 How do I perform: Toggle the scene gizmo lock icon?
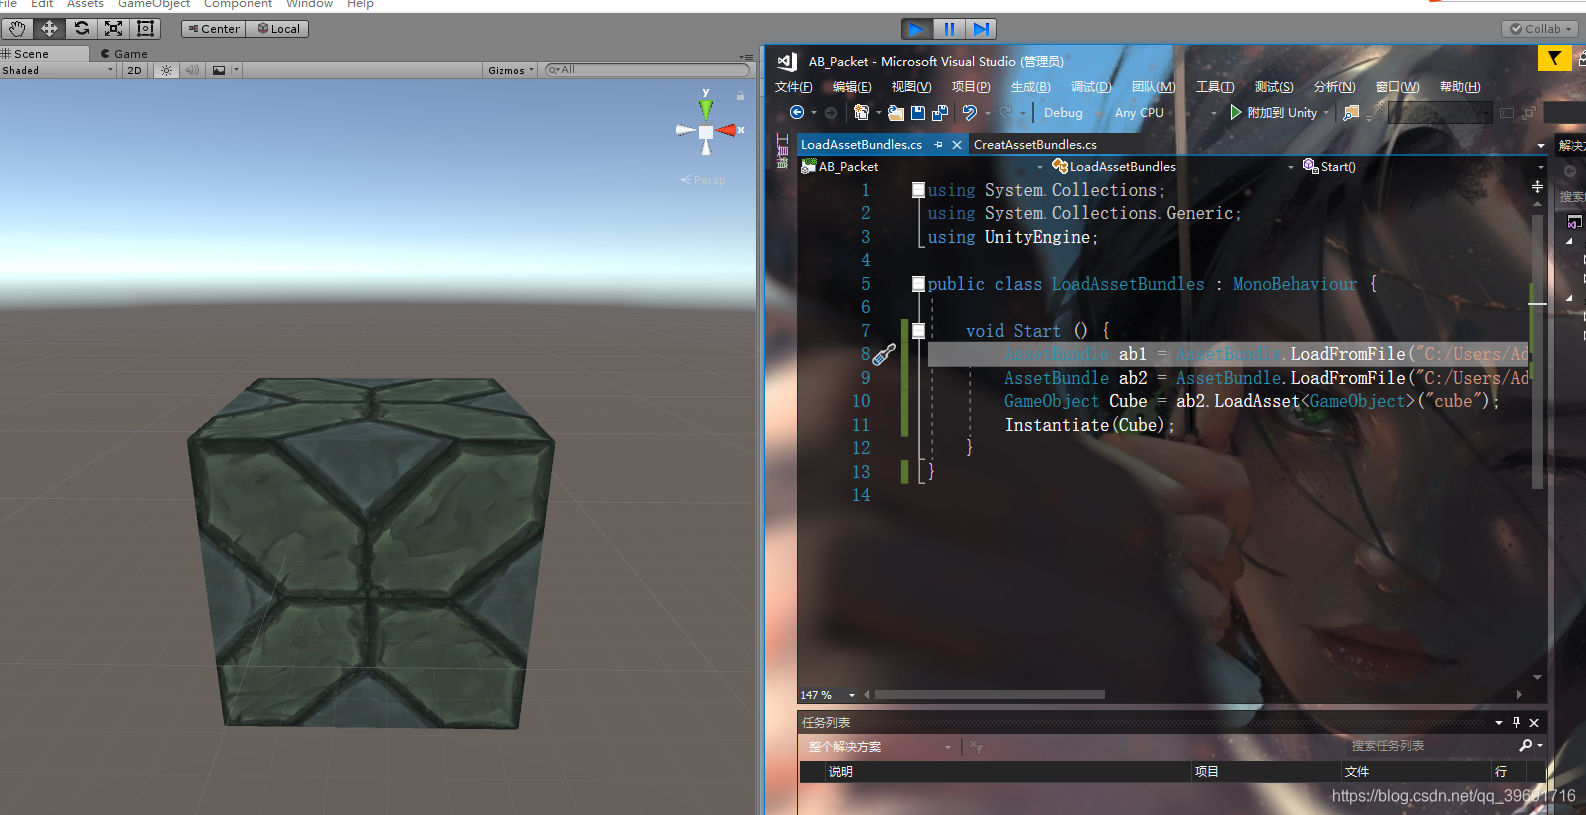[x=740, y=96]
